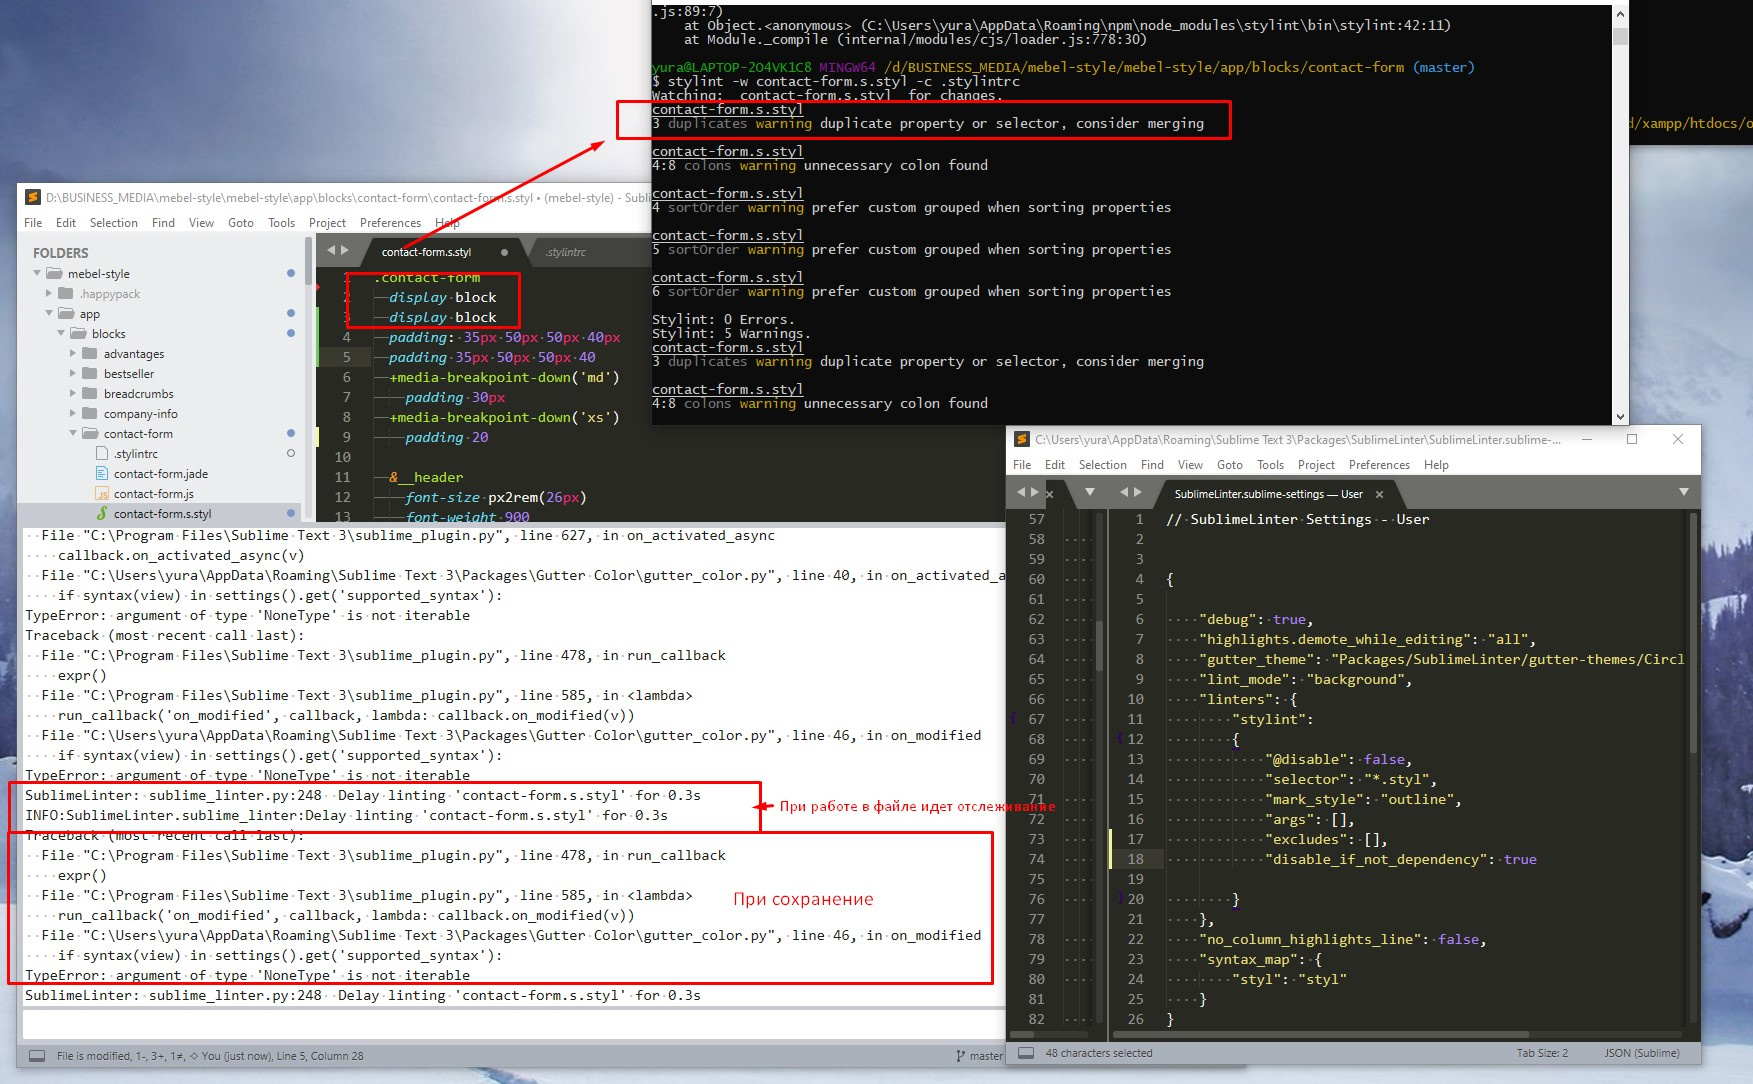The image size is (1753, 1084).
Task: Click the Stylus icon of contact-form.s.styl
Action: 102,513
